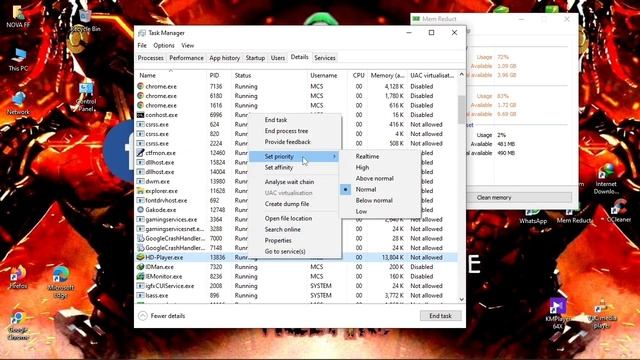Open Internet Download Manager desktop icon
This screenshot has width=640, height=360.
(x=606, y=178)
